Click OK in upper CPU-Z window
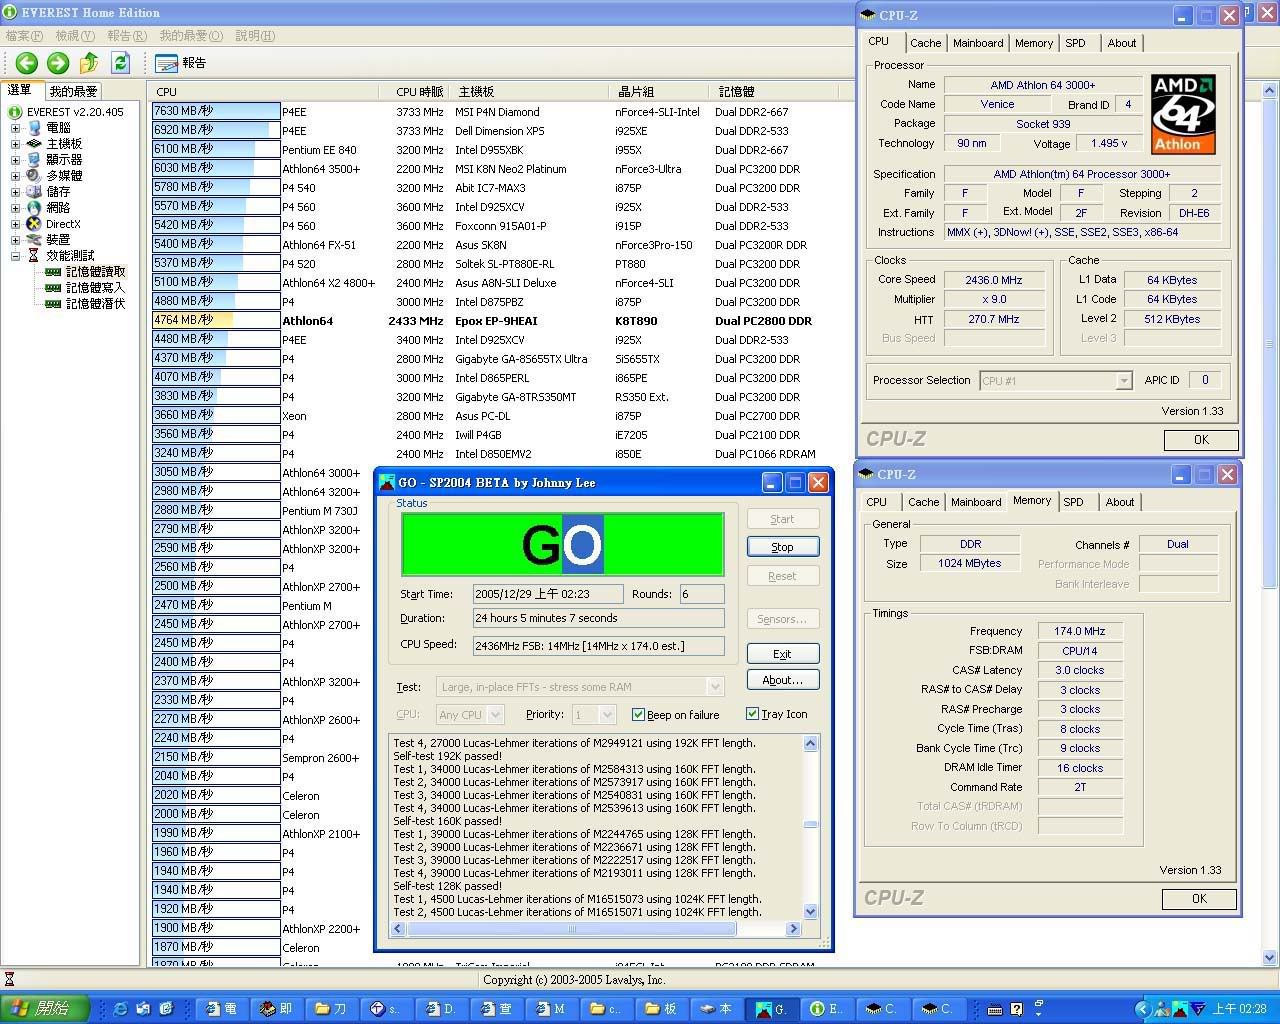The width and height of the screenshot is (1280, 1024). click(1201, 440)
